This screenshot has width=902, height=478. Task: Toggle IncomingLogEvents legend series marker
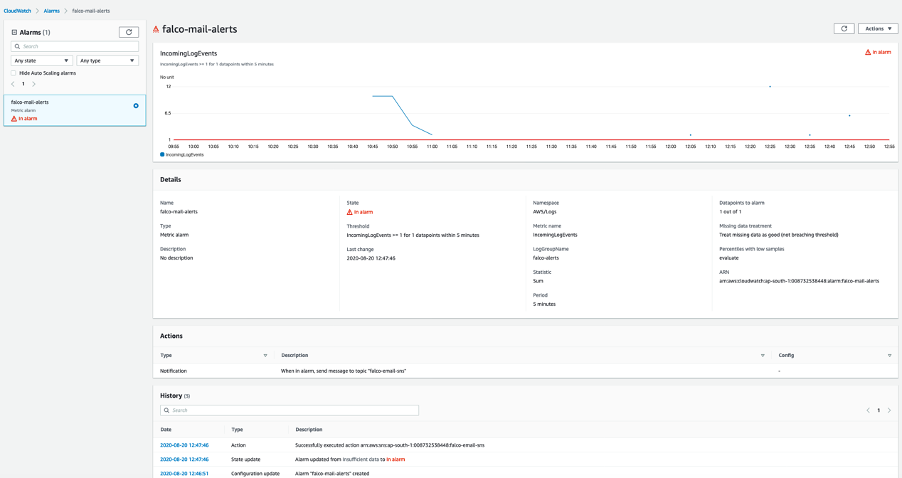162,155
